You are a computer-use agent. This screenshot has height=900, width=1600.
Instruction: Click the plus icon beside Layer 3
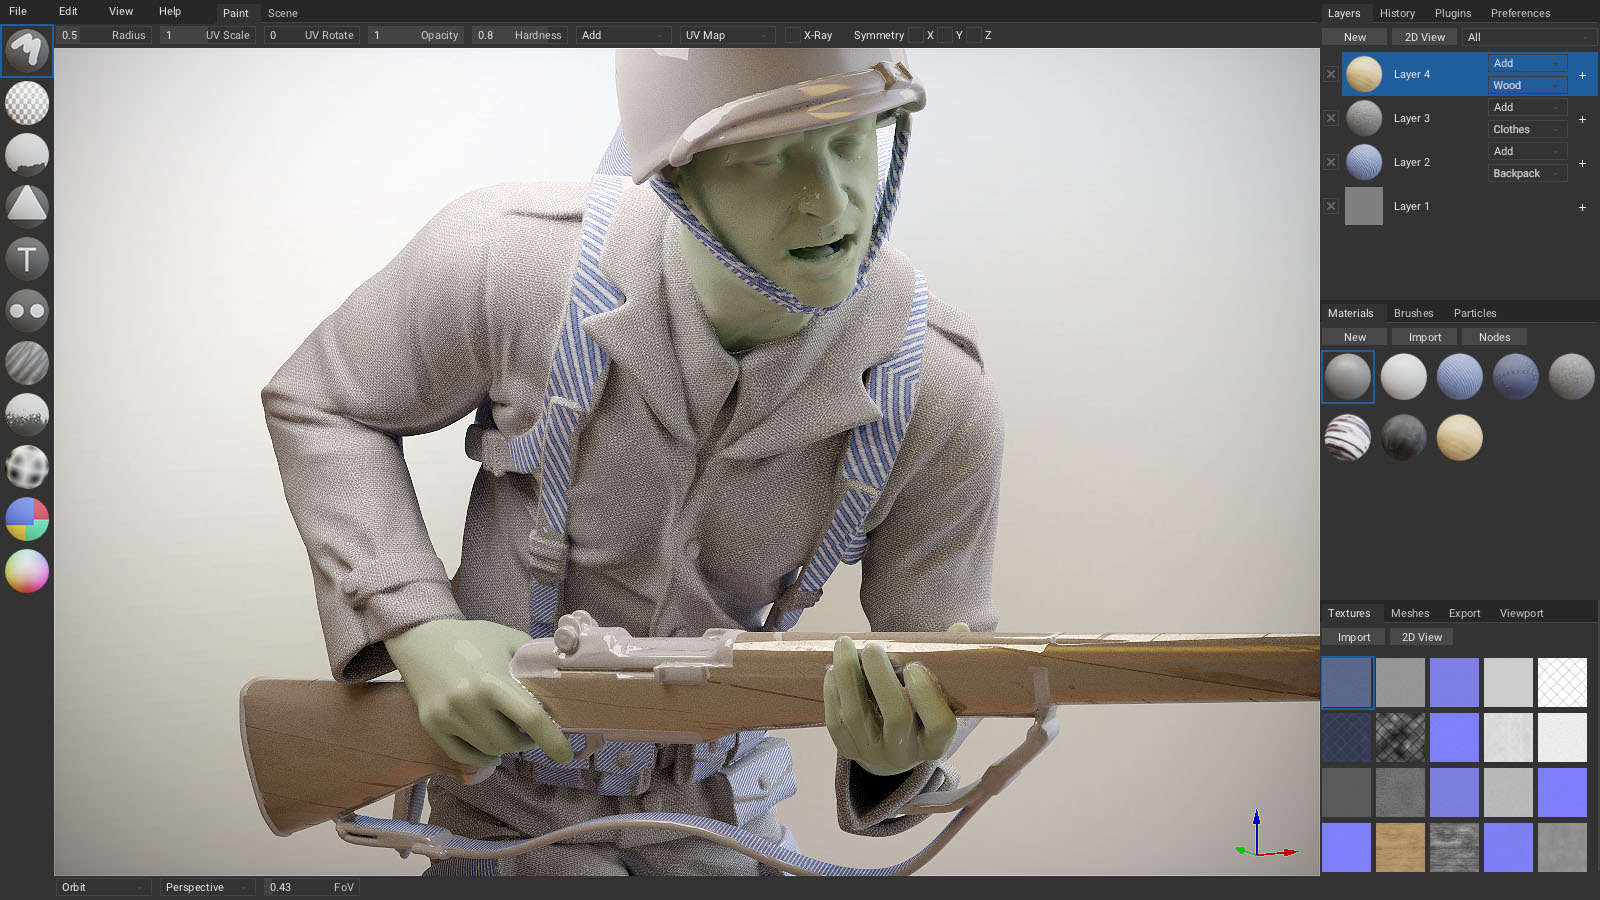(x=1582, y=119)
